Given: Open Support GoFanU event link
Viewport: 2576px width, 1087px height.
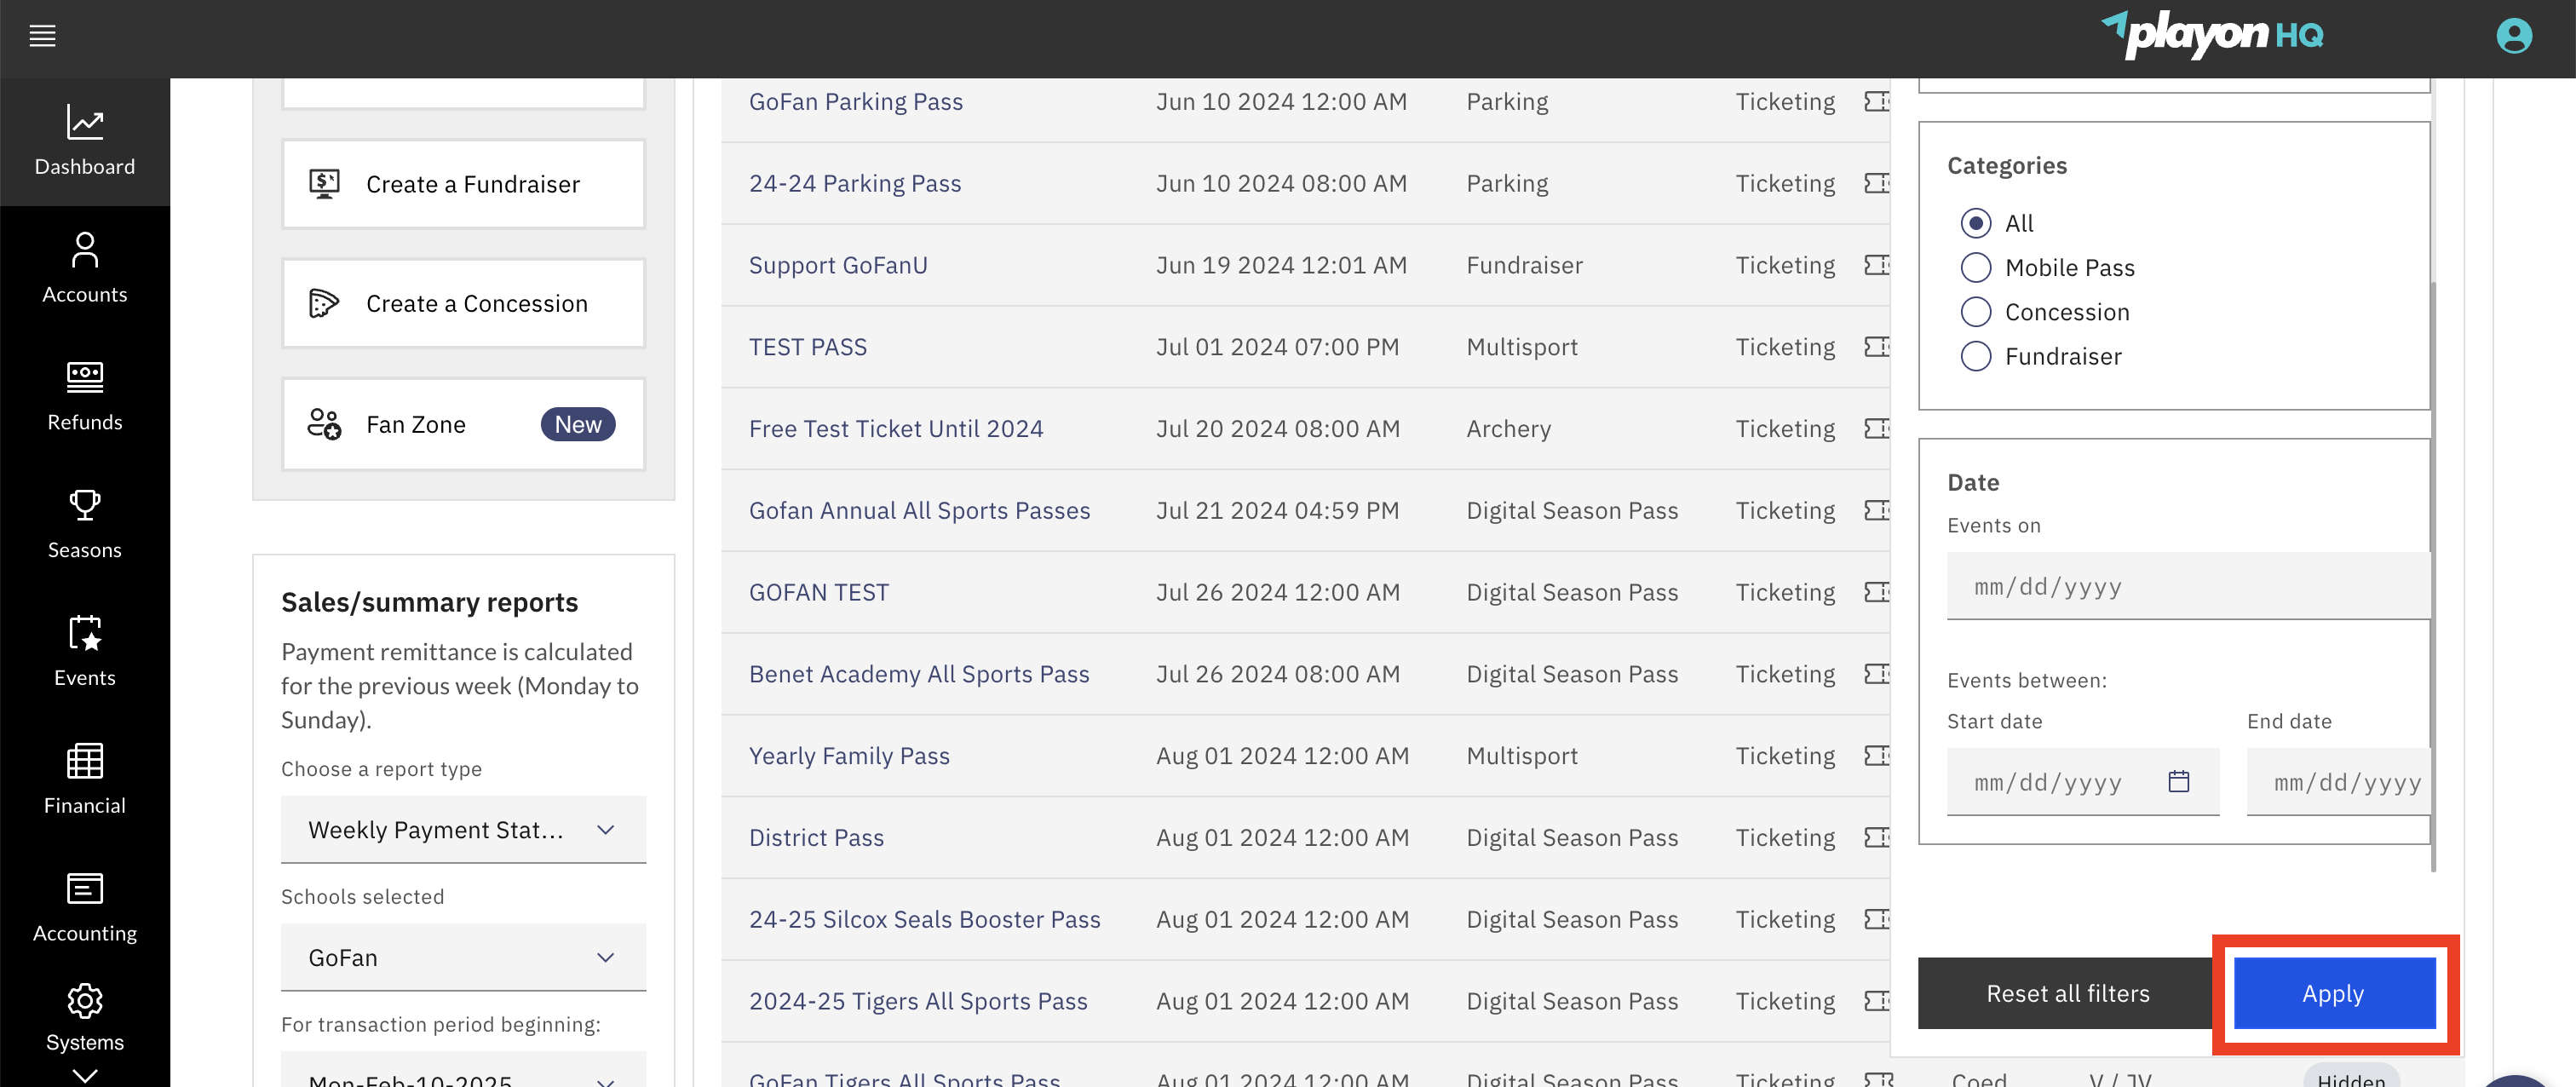Looking at the screenshot, I should pyautogui.click(x=838, y=266).
